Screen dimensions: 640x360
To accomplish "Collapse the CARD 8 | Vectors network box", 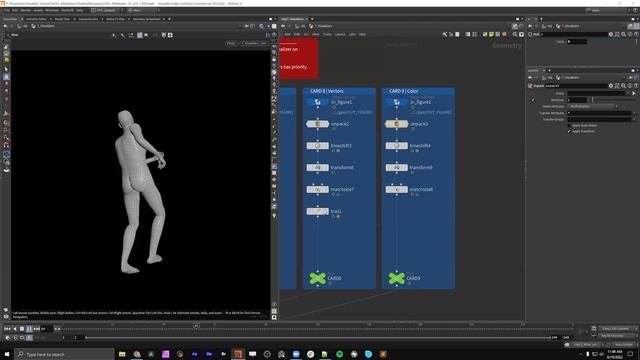I will click(x=307, y=91).
